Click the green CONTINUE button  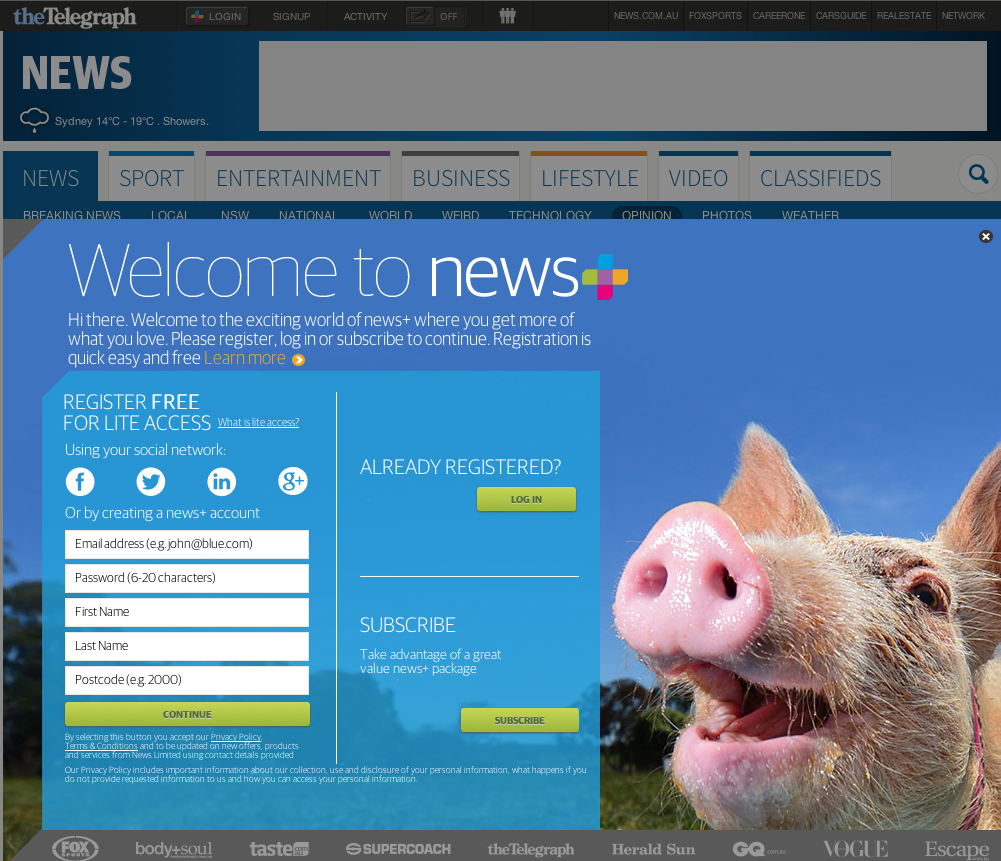point(187,714)
